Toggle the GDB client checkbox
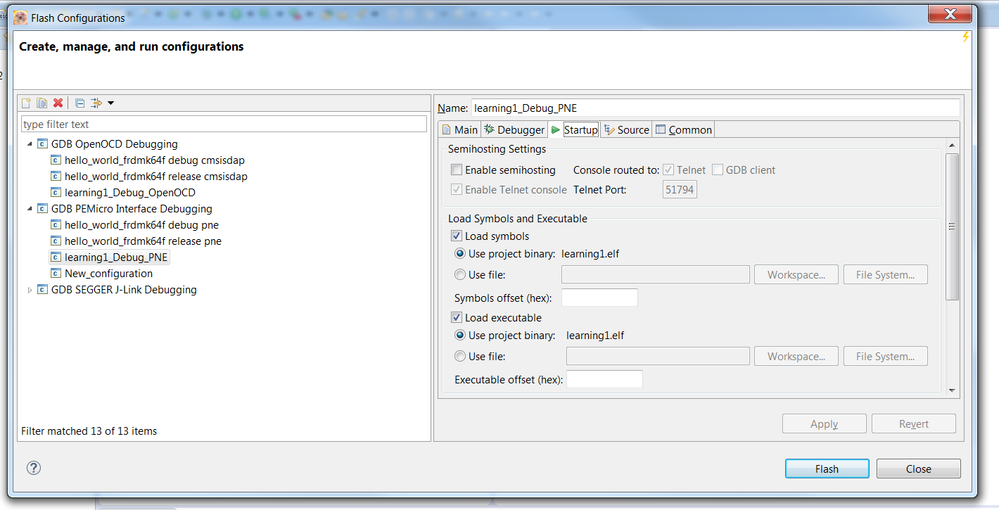Viewport: 999px width, 510px height. pos(717,170)
